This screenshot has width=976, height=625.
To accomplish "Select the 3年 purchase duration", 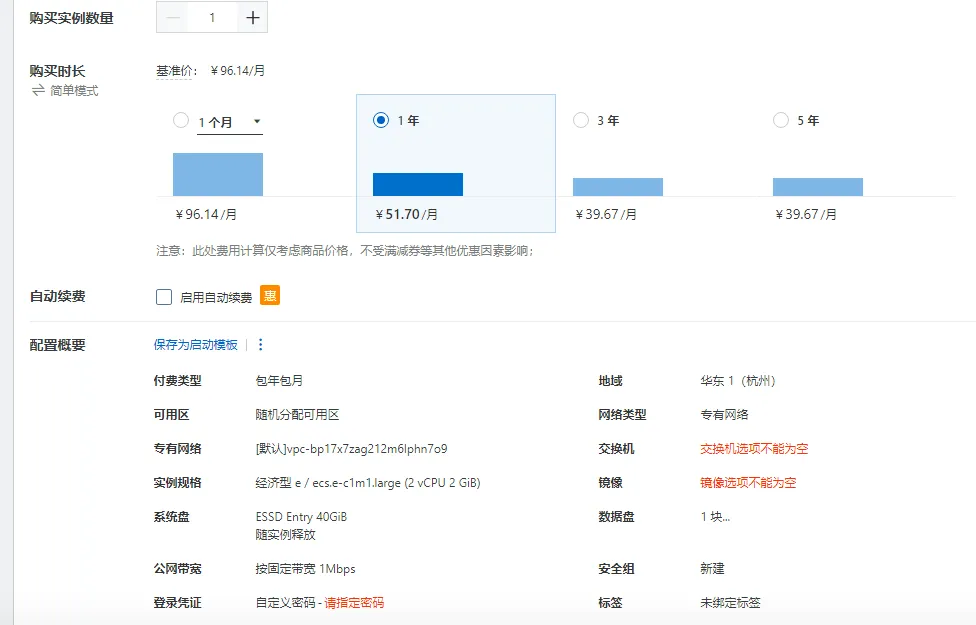I will (581, 119).
